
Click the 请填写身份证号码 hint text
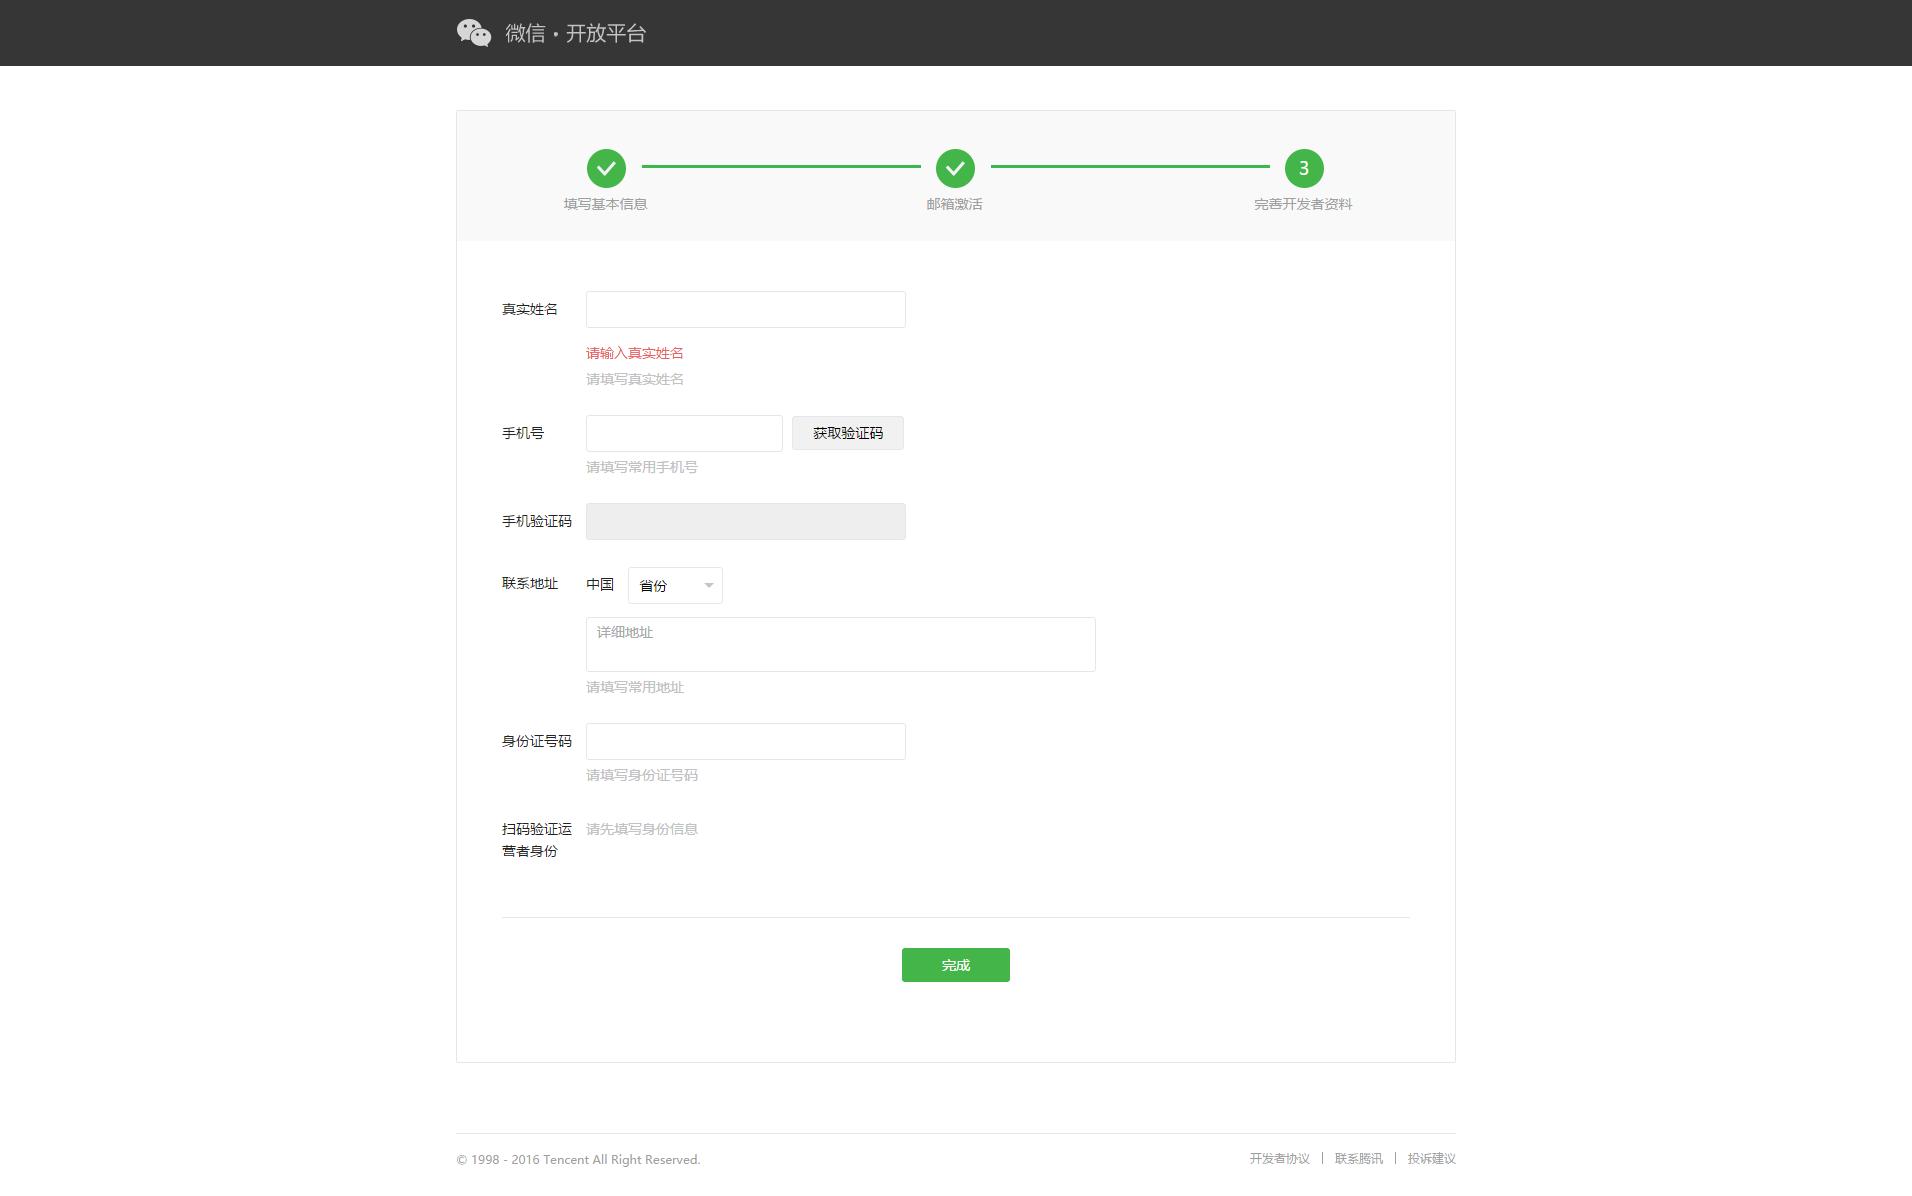tap(642, 775)
